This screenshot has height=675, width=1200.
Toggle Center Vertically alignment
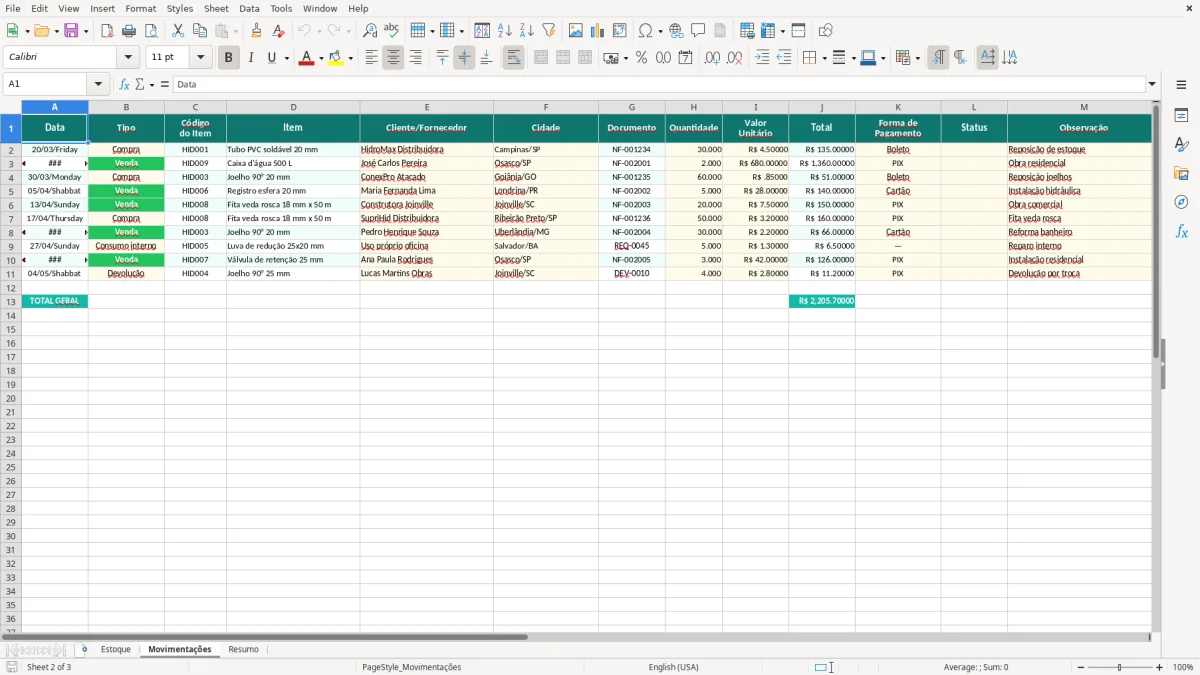(464, 58)
